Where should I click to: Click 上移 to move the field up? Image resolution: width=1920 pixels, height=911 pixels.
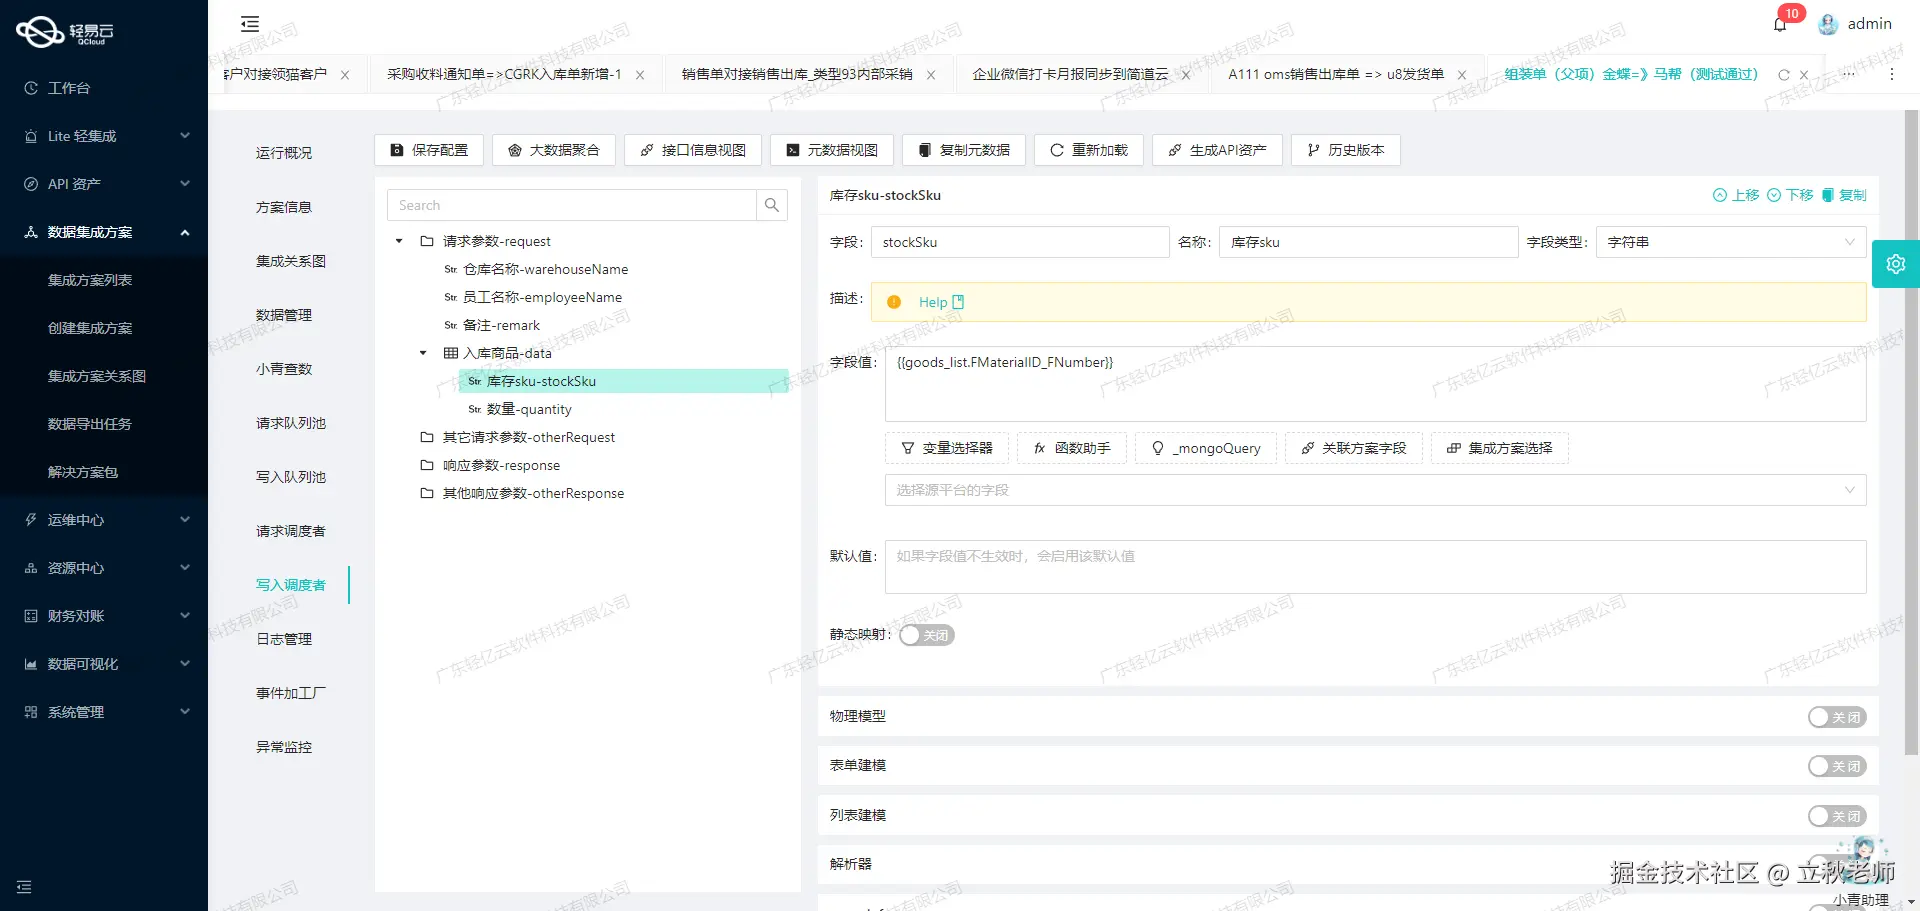click(1737, 195)
